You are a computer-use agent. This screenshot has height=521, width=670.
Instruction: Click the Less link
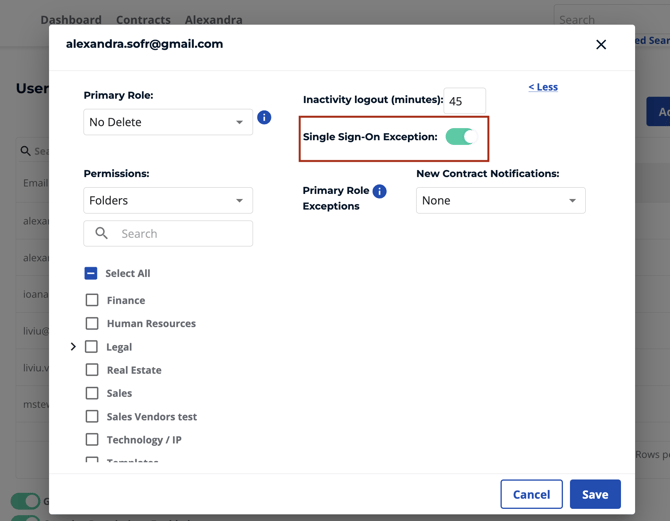pyautogui.click(x=543, y=87)
